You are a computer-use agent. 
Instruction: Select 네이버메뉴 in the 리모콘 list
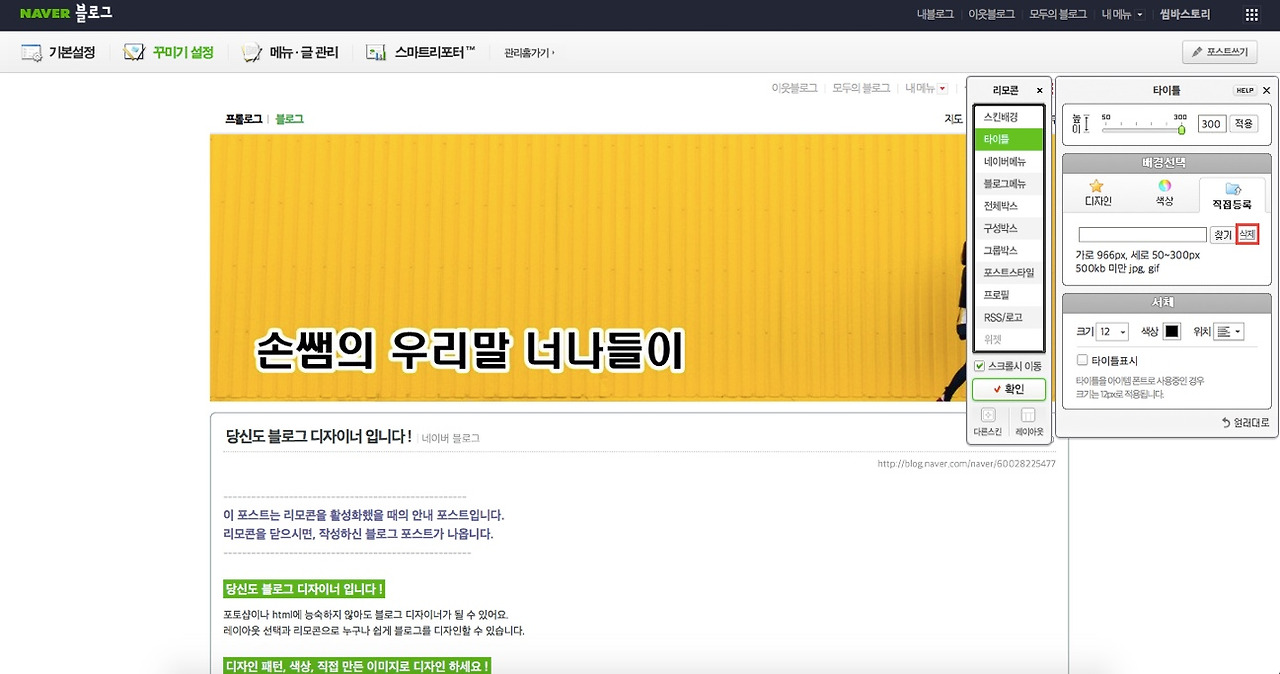click(x=1008, y=161)
